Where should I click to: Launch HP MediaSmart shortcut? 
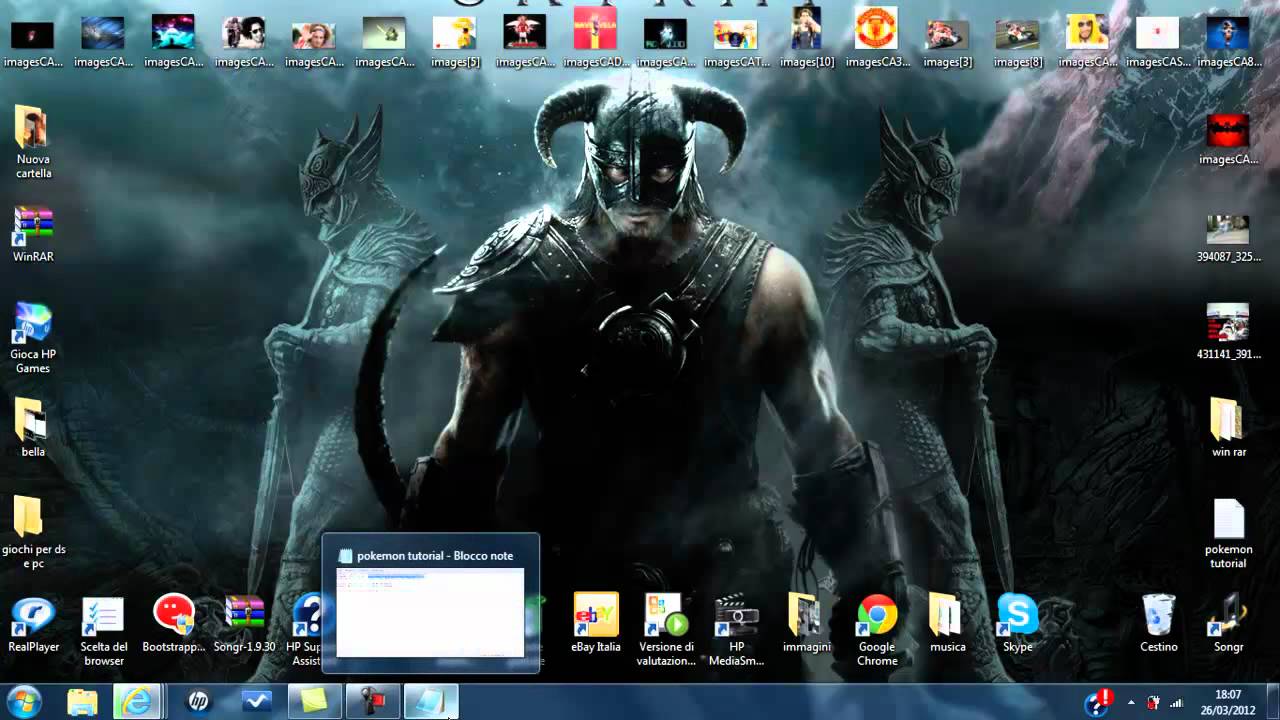click(736, 632)
